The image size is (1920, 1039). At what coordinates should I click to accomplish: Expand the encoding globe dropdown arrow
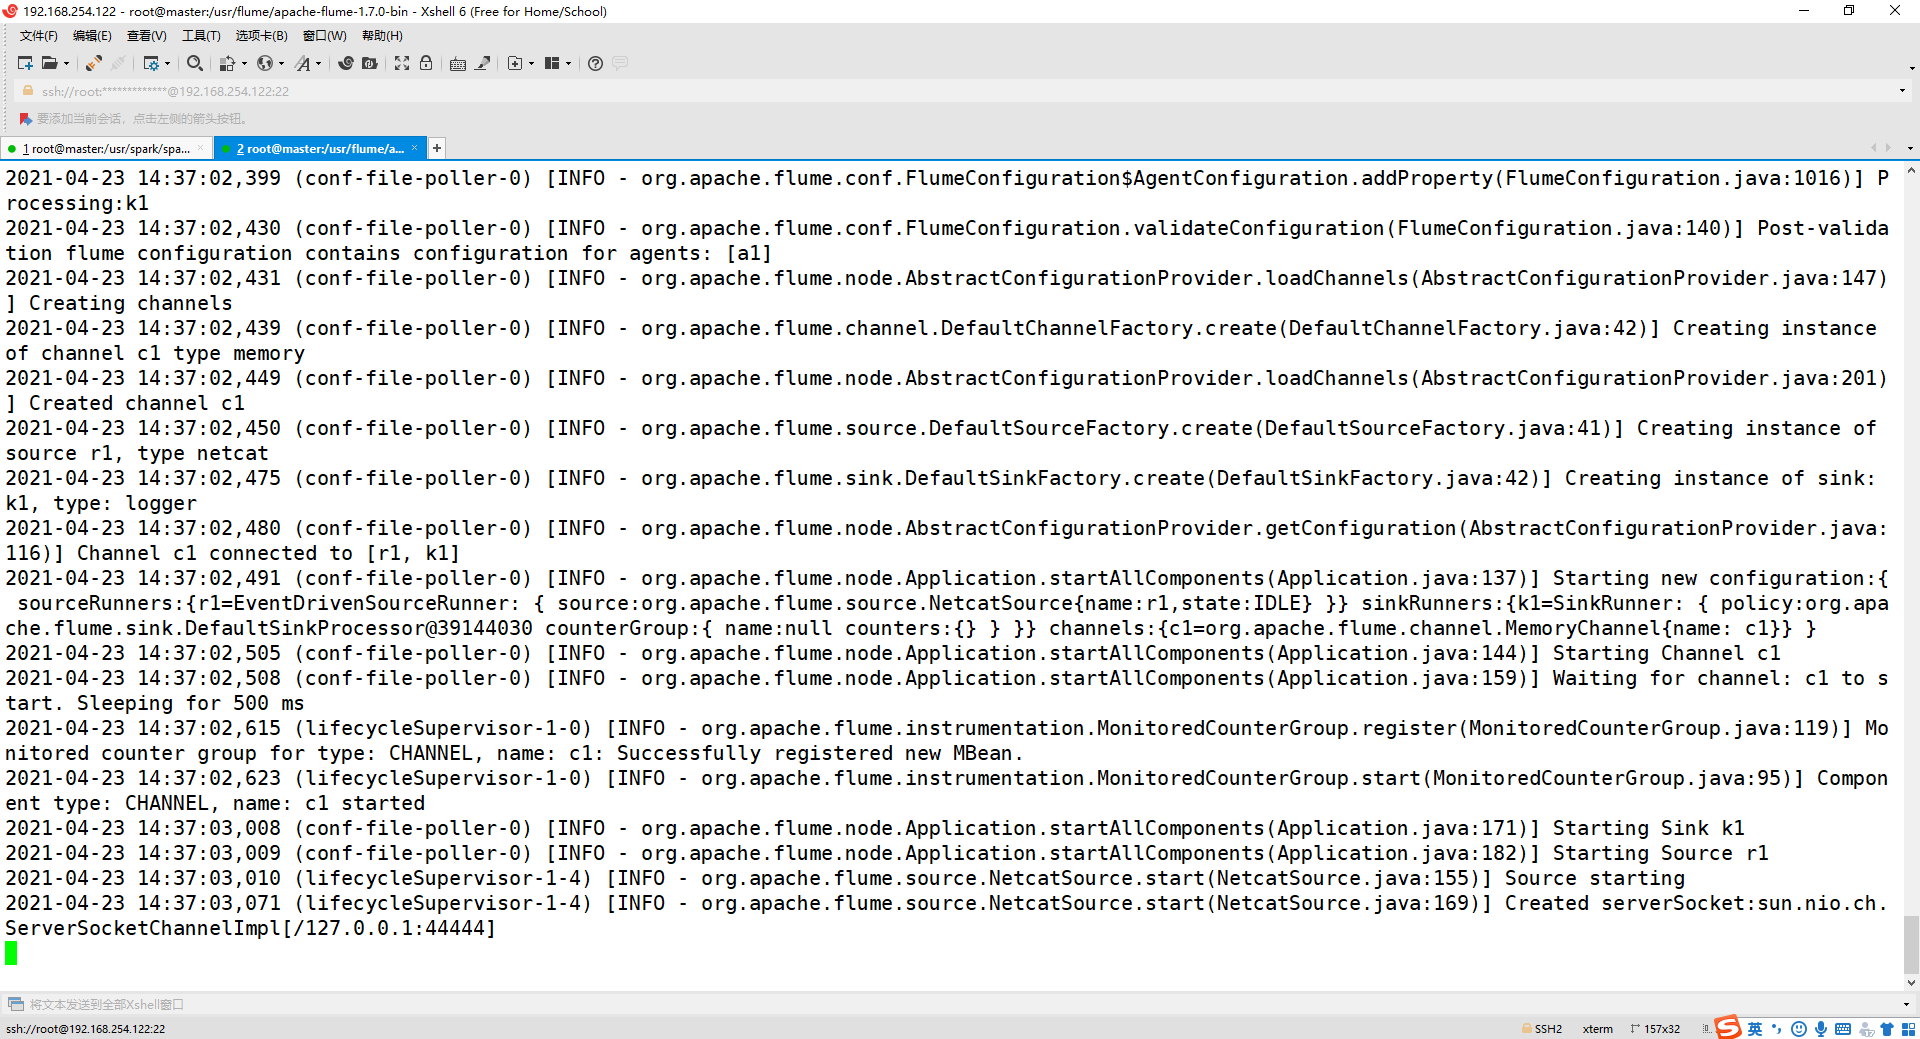[x=282, y=63]
